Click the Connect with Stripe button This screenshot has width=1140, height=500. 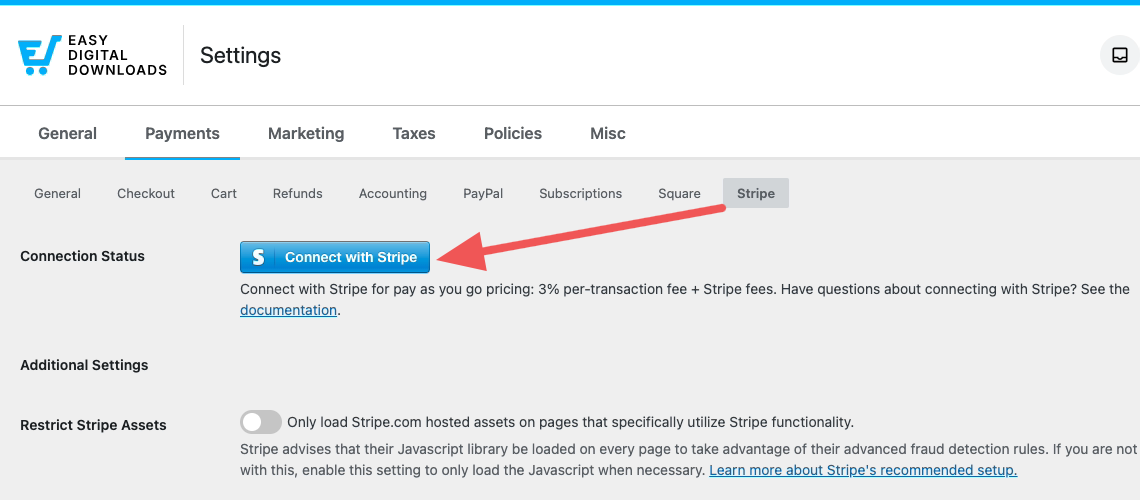coord(335,257)
